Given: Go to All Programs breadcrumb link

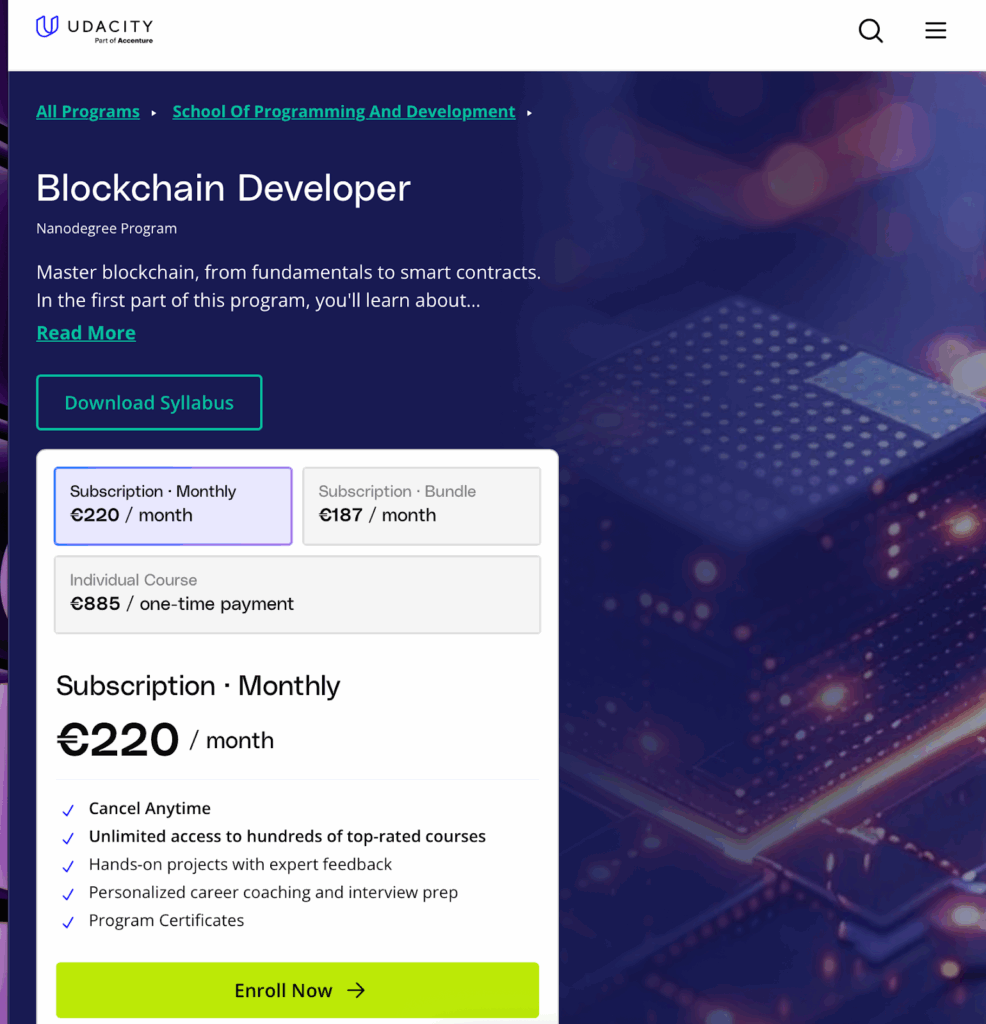Looking at the screenshot, I should pos(88,112).
